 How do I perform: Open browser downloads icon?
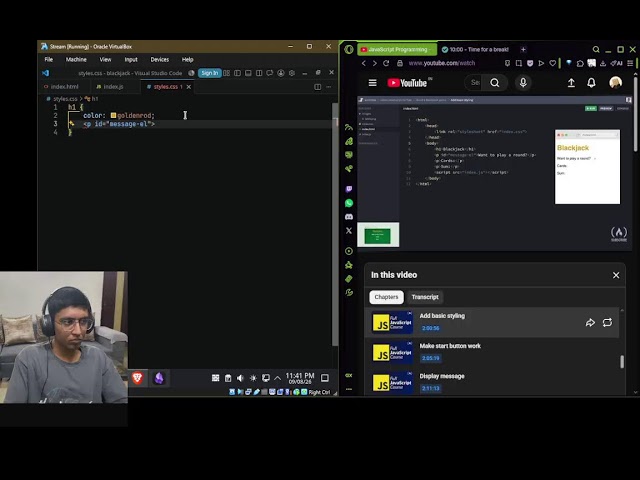(x=603, y=63)
